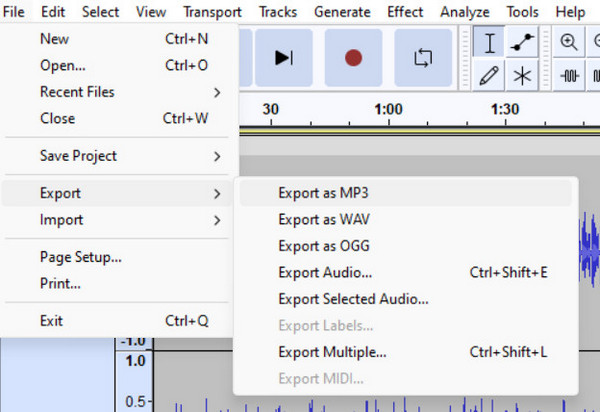The height and width of the screenshot is (412, 600).
Task: Toggle the Loop playback button
Action: pos(422,57)
